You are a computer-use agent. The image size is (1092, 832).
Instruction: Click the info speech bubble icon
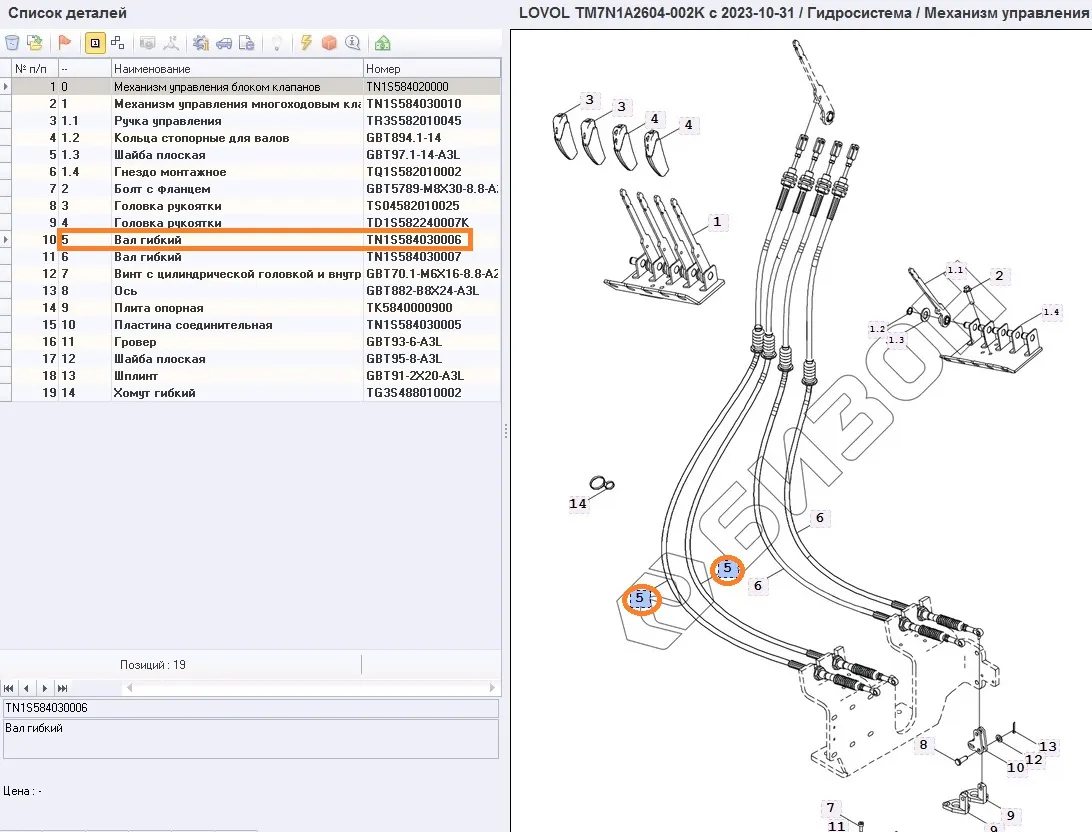click(352, 43)
